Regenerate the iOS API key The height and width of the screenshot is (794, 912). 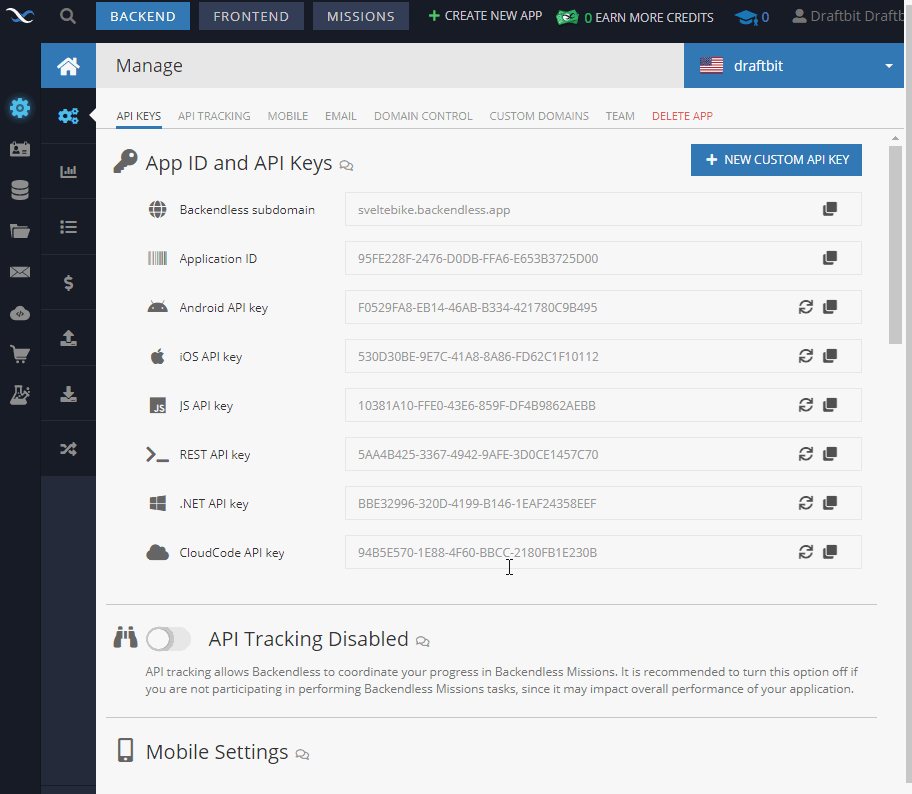806,355
